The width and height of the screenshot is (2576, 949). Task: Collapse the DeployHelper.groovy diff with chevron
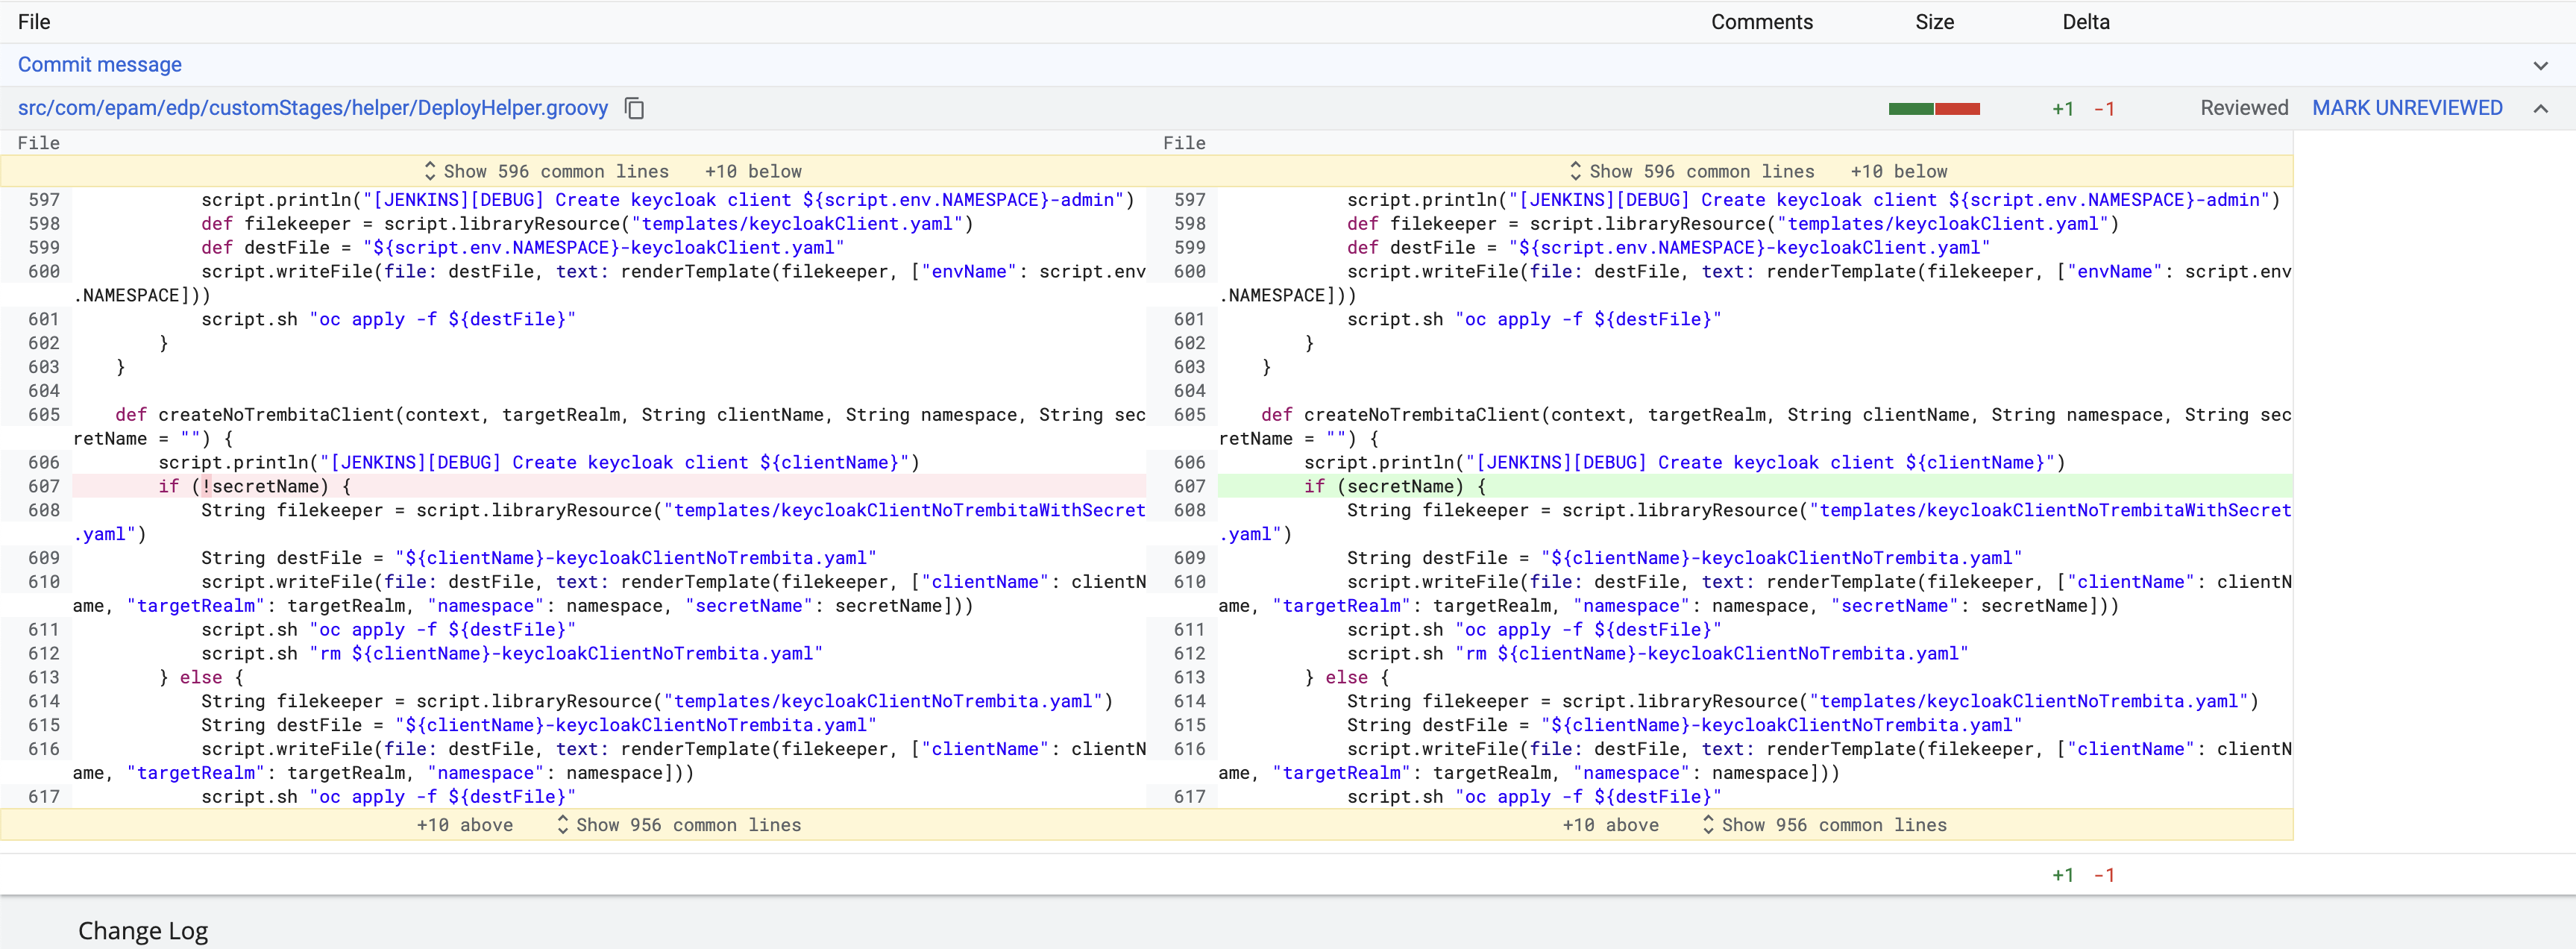[x=2540, y=108]
